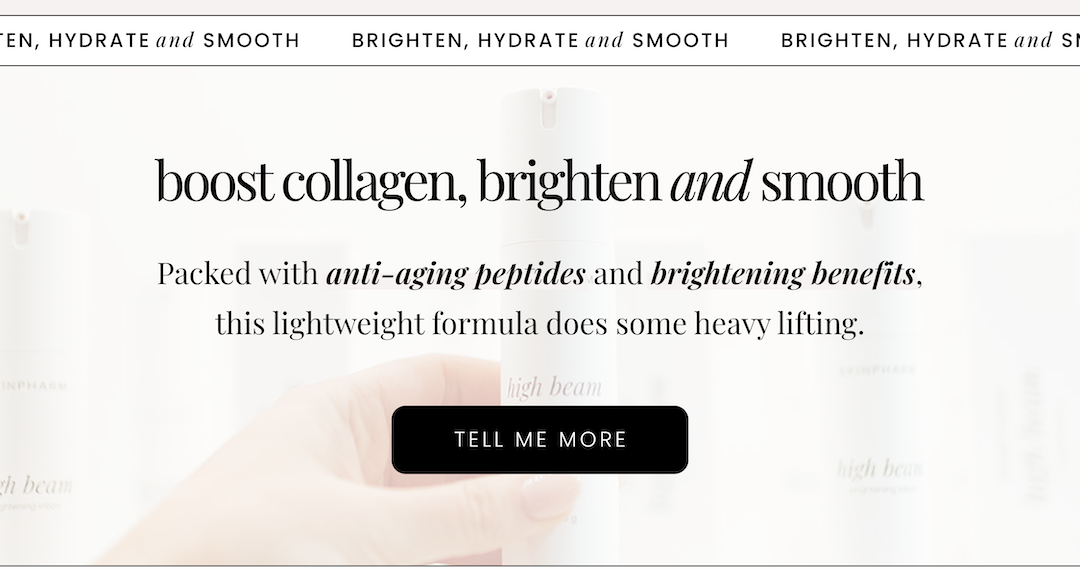Screen dimensions: 1080x580
Task: Click the bold 'anti-aging peptides' text
Action: (x=456, y=273)
